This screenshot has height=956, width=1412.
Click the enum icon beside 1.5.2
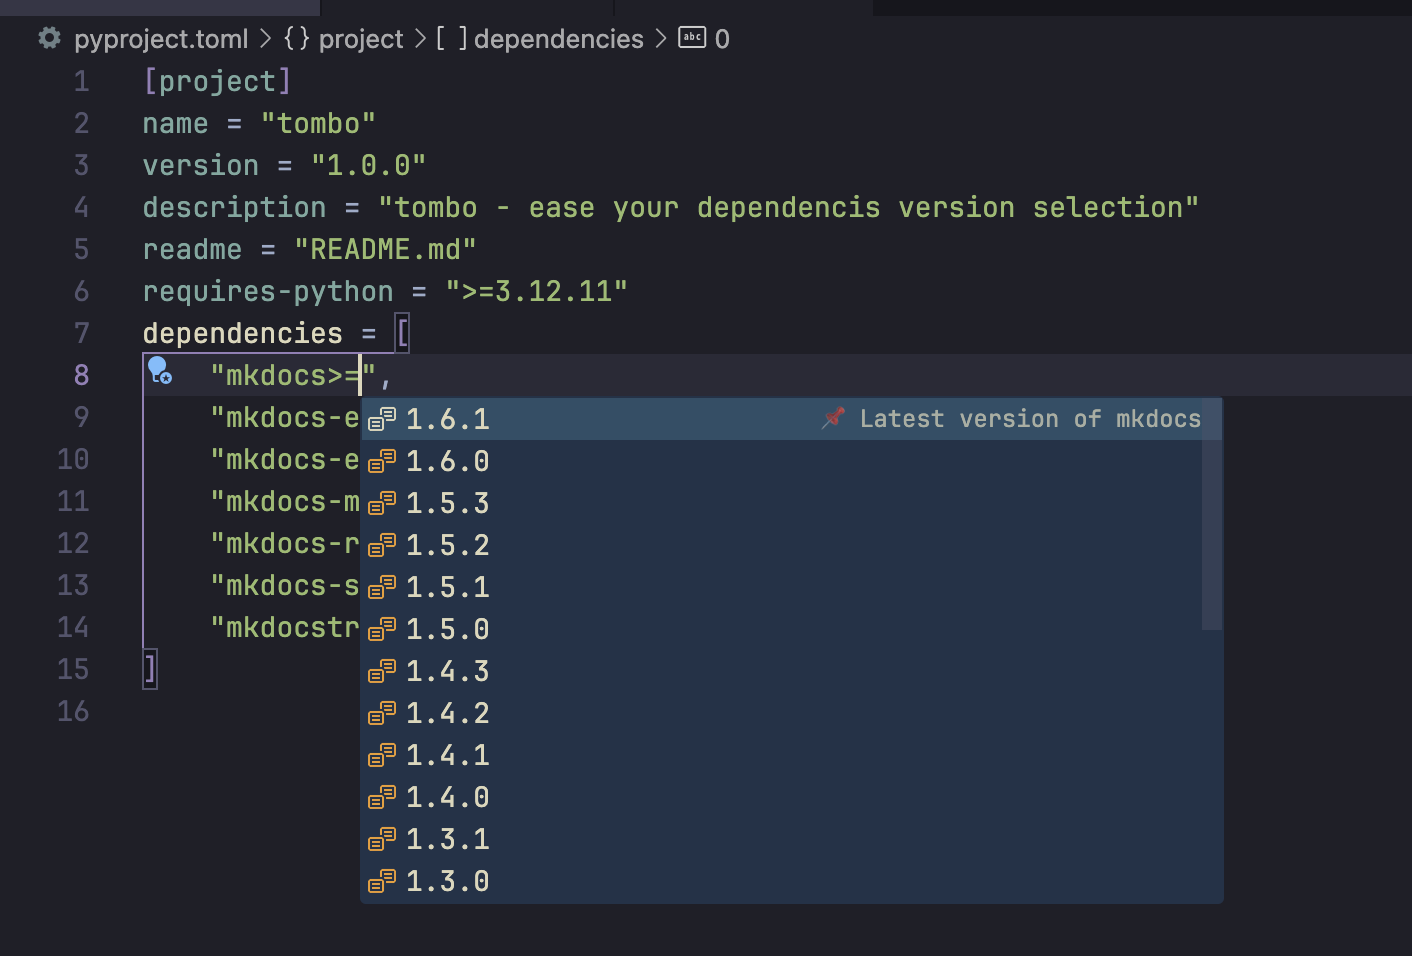point(382,545)
